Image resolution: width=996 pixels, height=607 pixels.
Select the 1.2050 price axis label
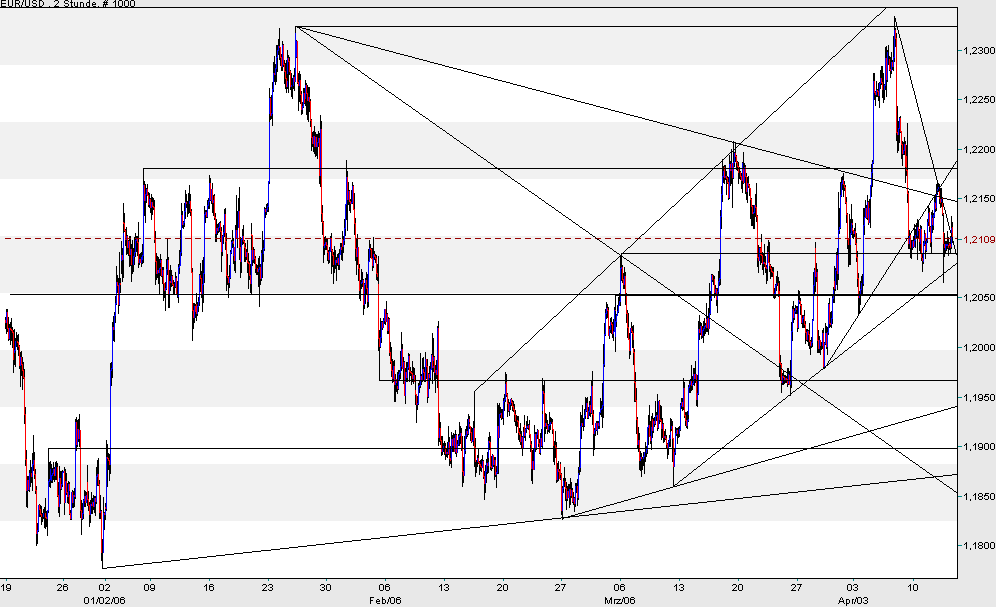pyautogui.click(x=975, y=296)
